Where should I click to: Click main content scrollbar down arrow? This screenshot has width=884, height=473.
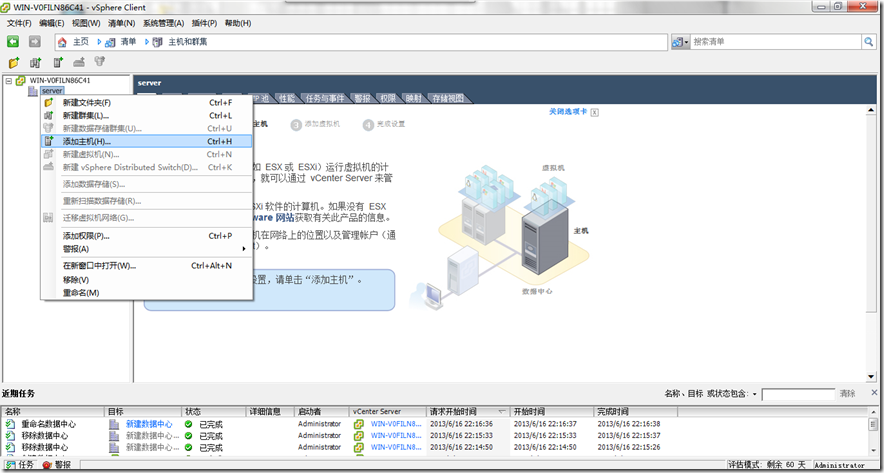pos(871,377)
